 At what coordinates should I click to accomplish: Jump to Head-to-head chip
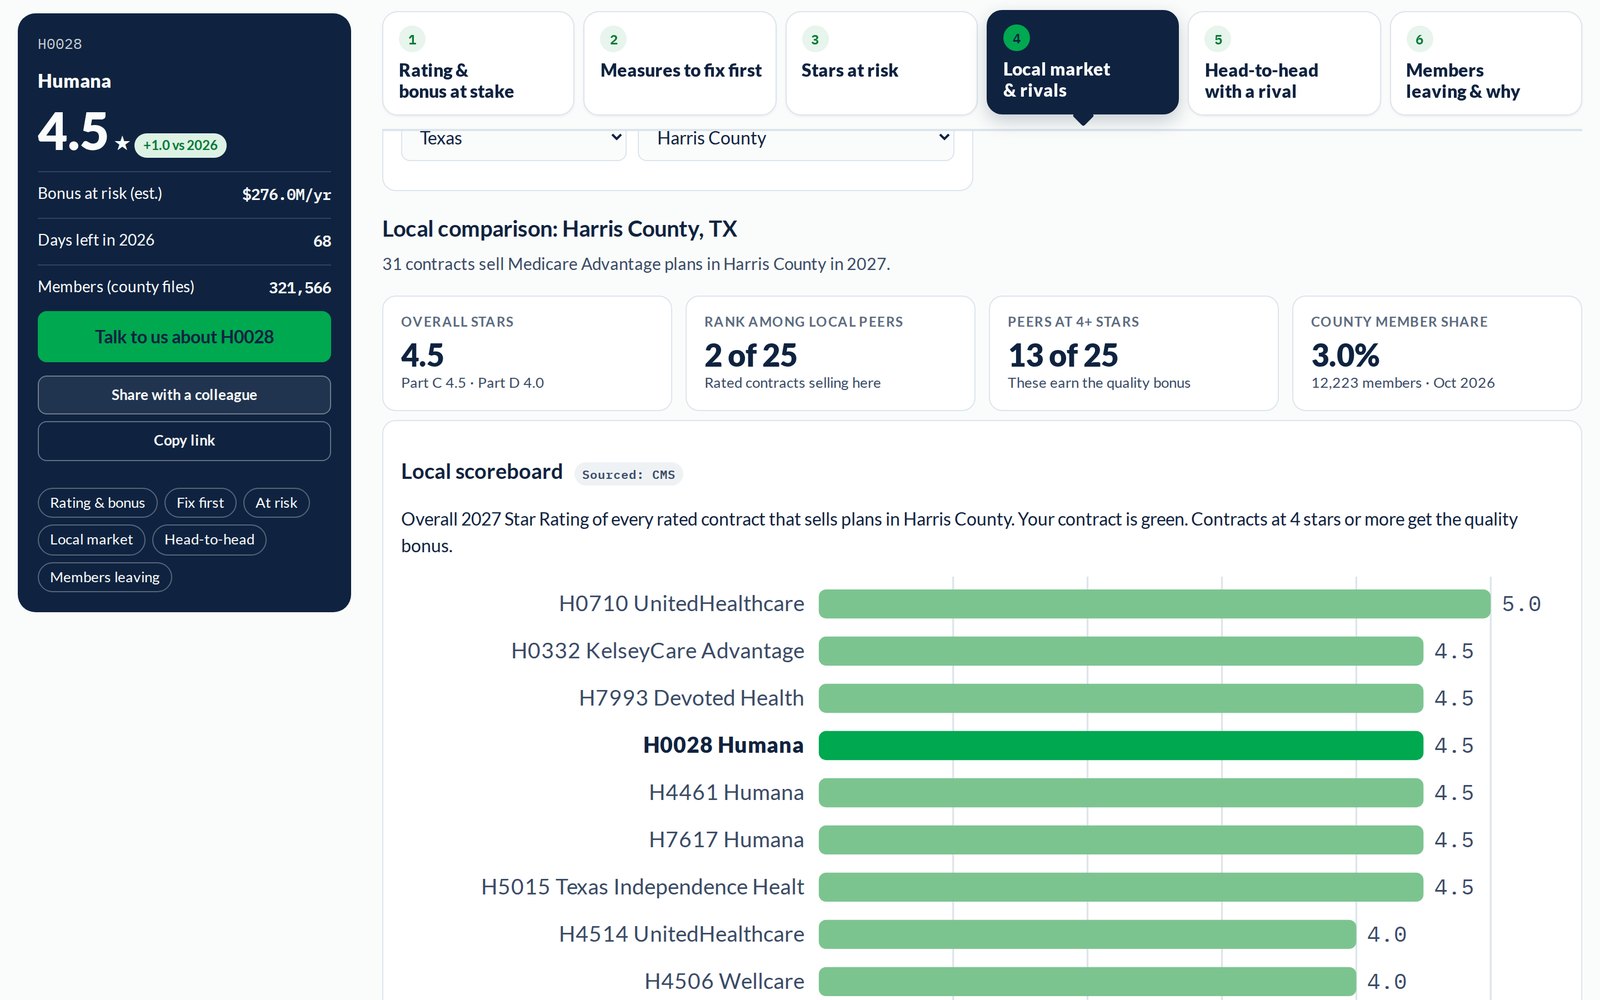(x=209, y=540)
